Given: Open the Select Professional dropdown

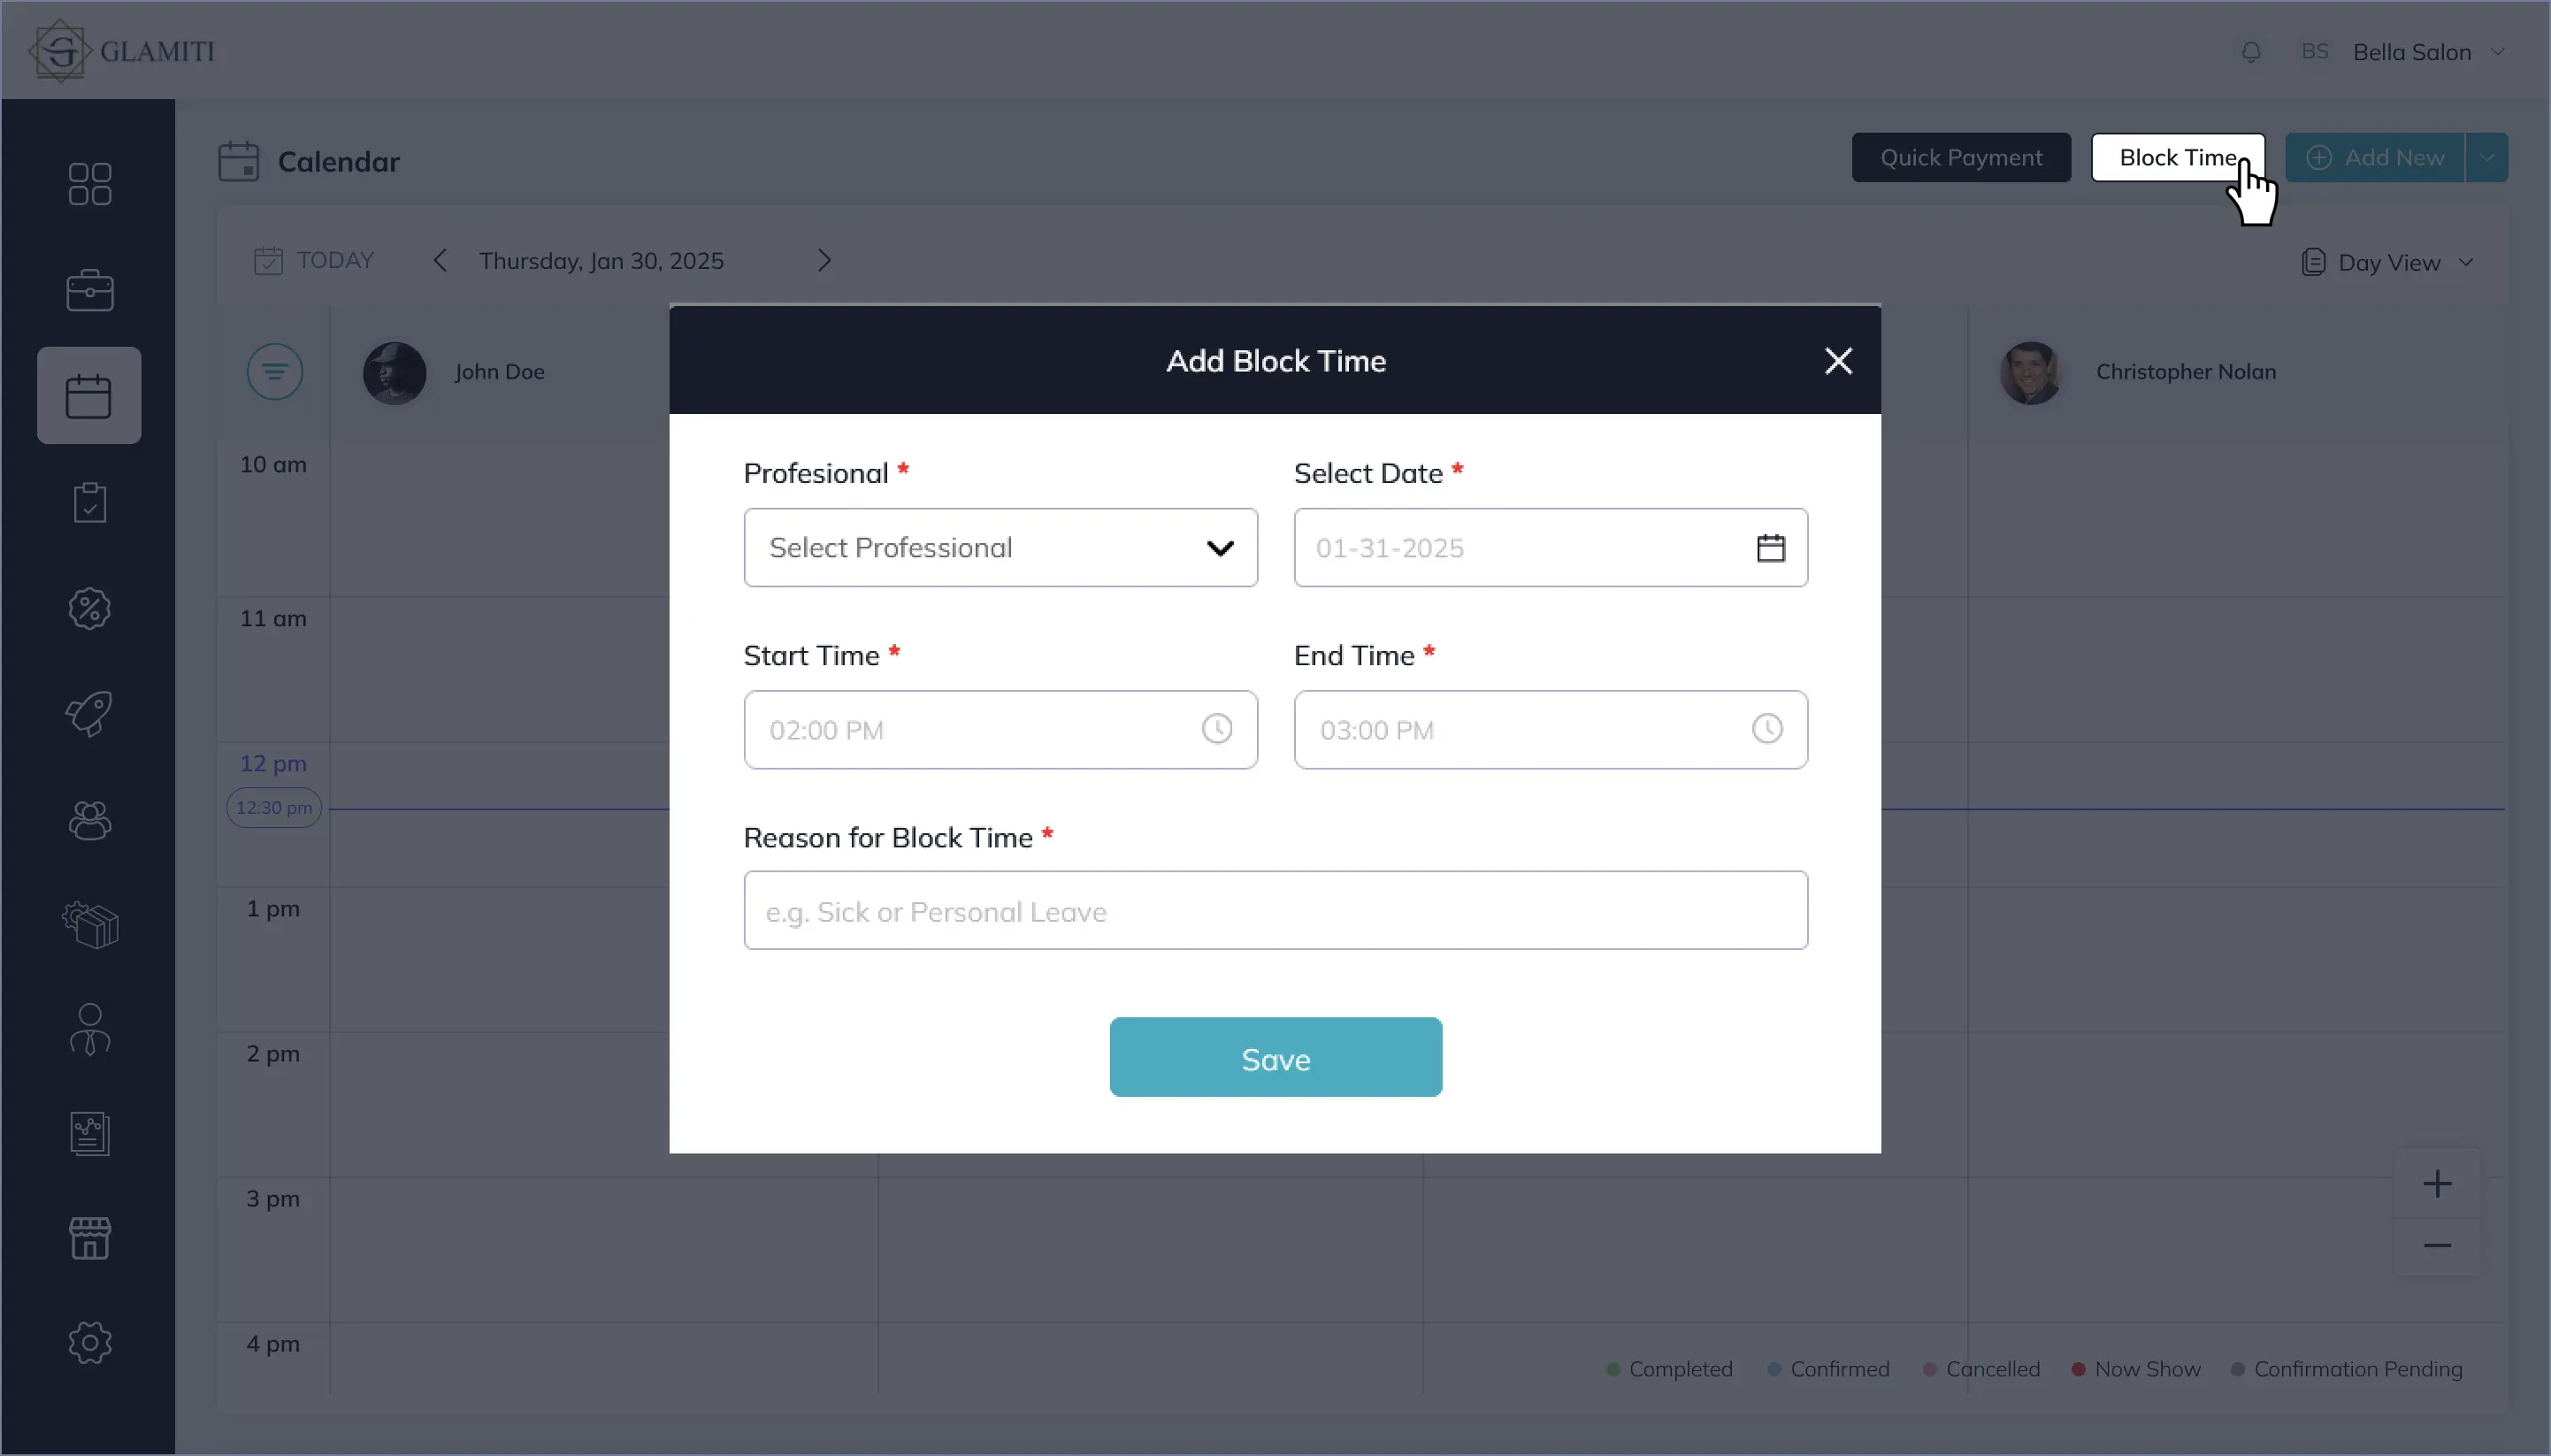Looking at the screenshot, I should 1000,548.
